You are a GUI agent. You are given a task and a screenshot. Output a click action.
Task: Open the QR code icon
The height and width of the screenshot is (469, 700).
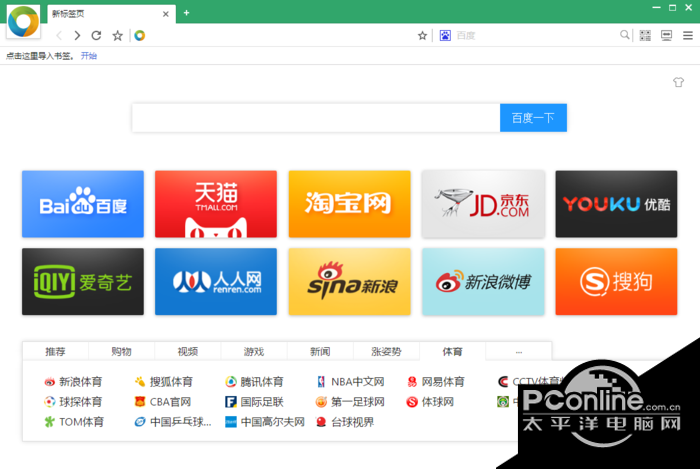645,36
